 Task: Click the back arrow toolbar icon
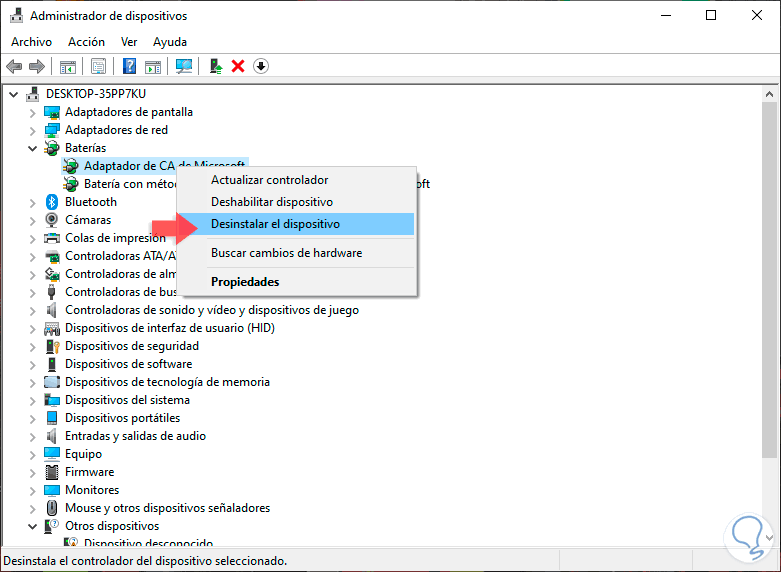coord(14,66)
